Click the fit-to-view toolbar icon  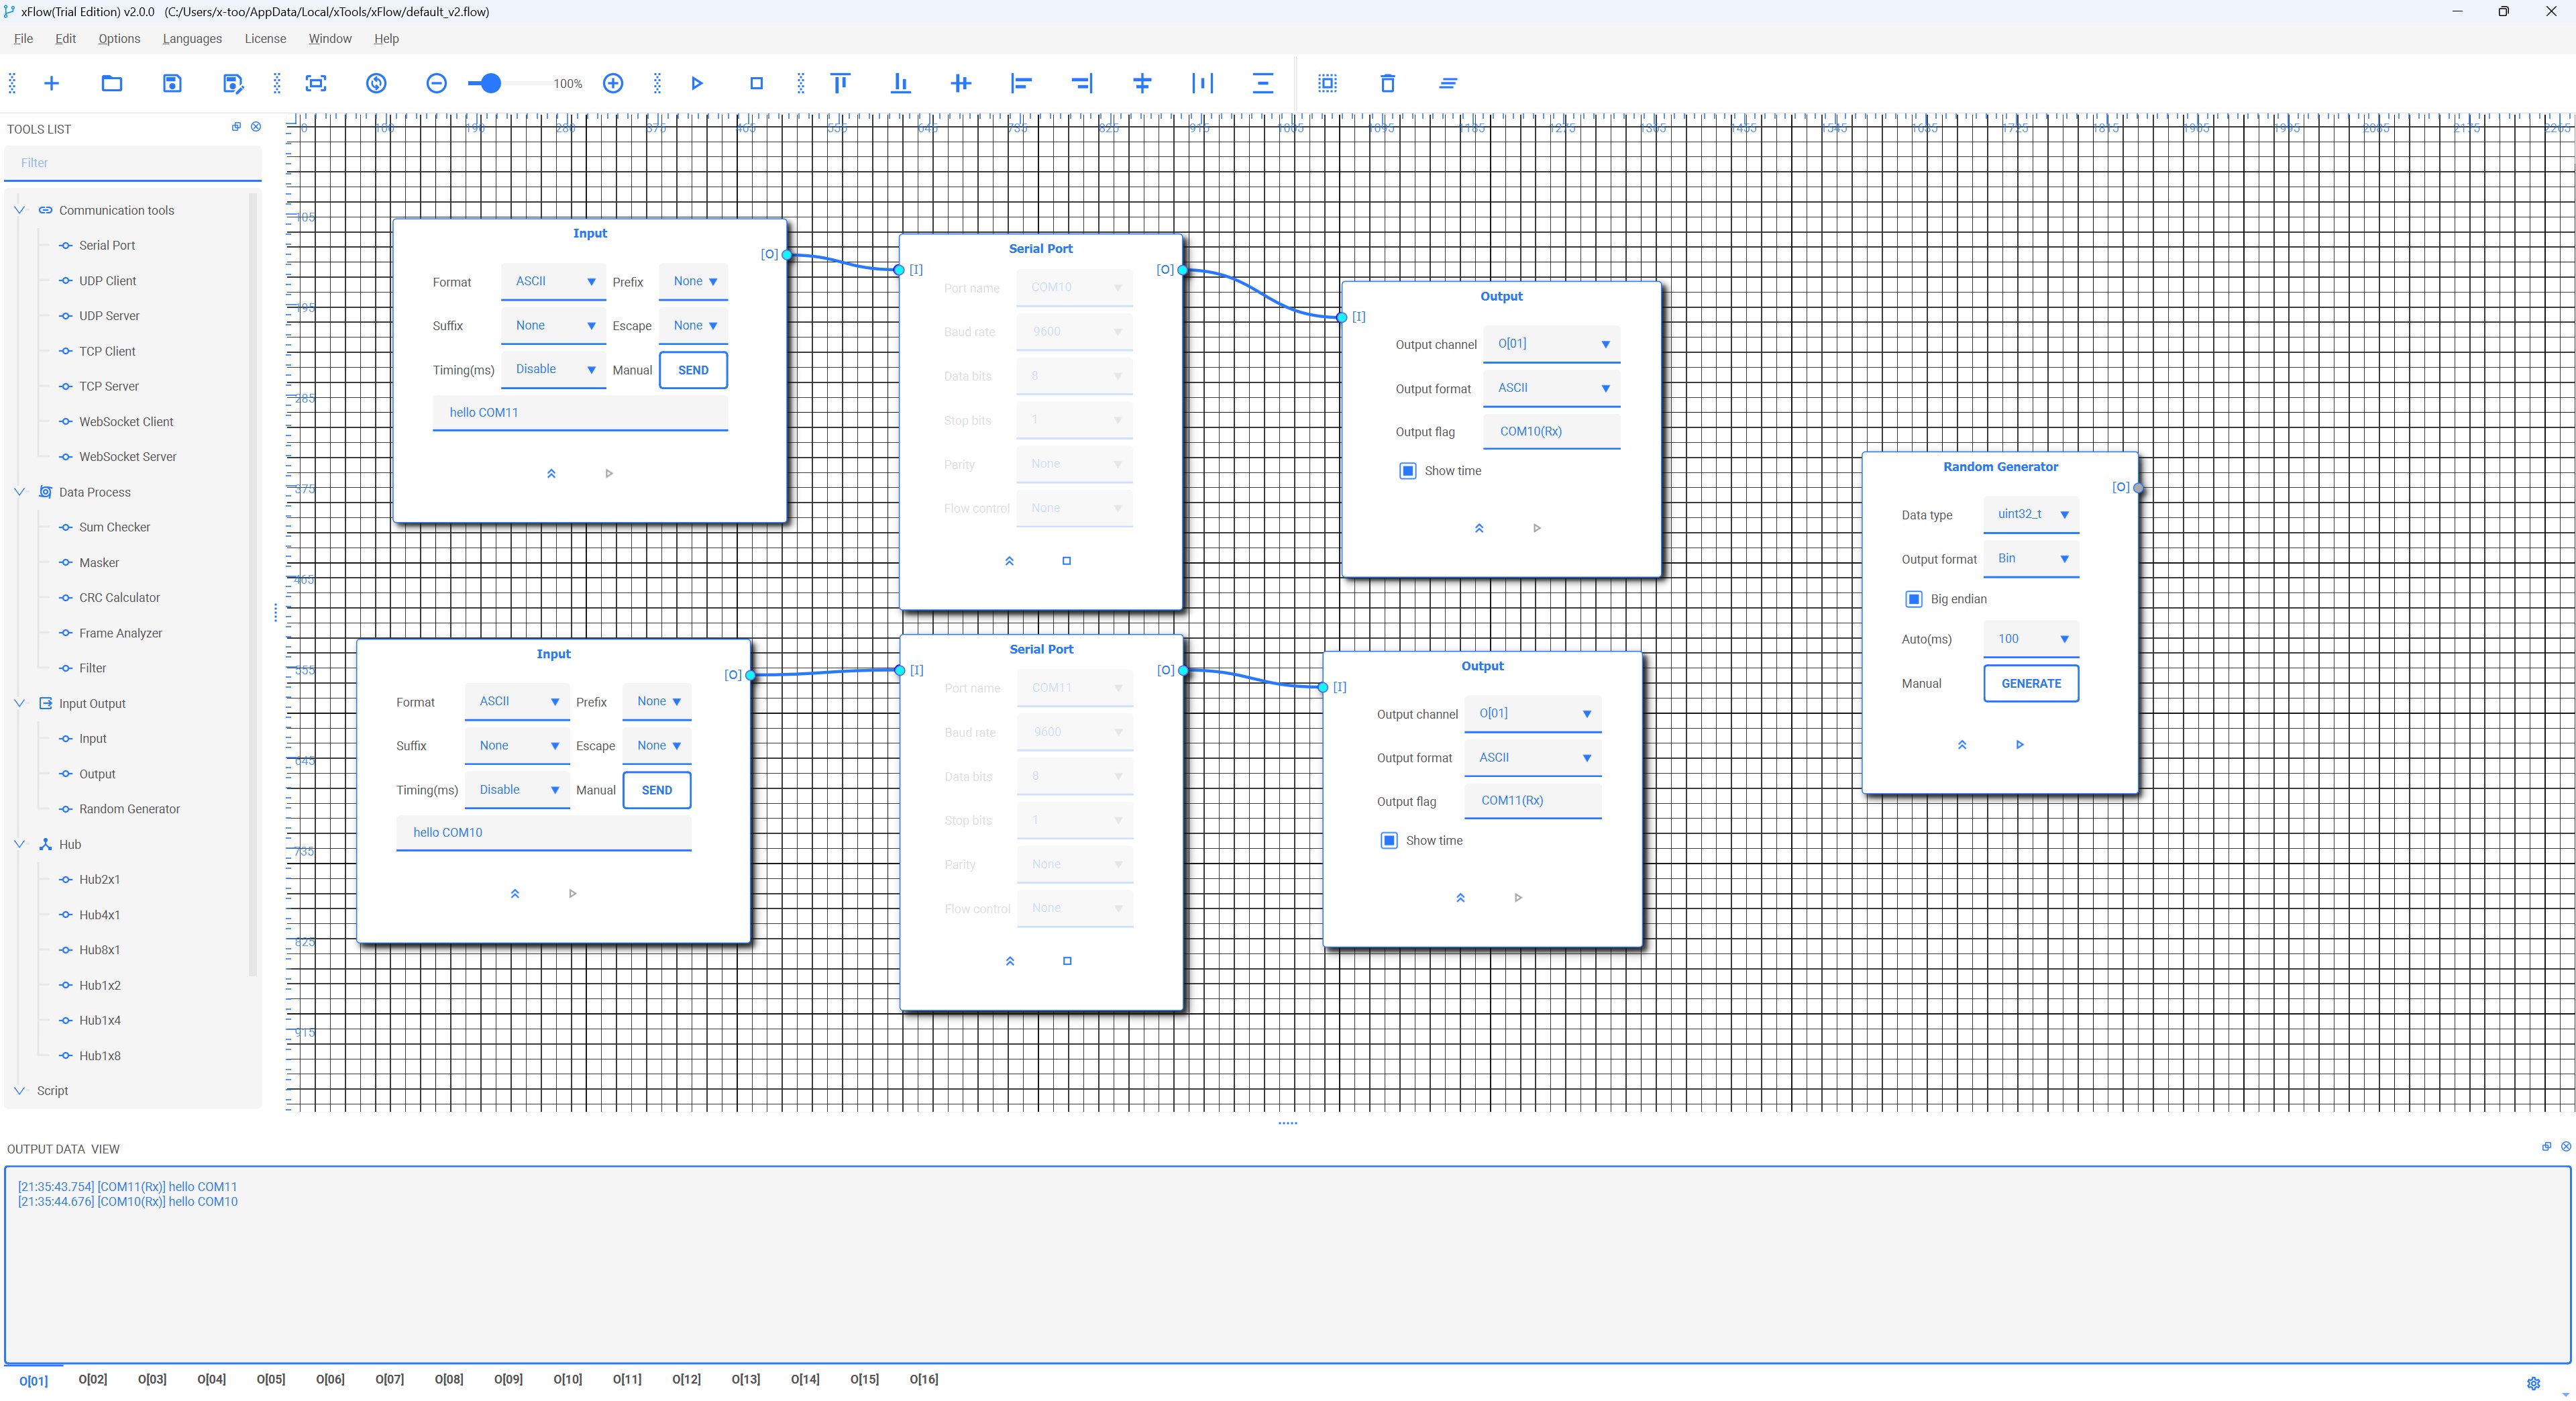click(316, 83)
